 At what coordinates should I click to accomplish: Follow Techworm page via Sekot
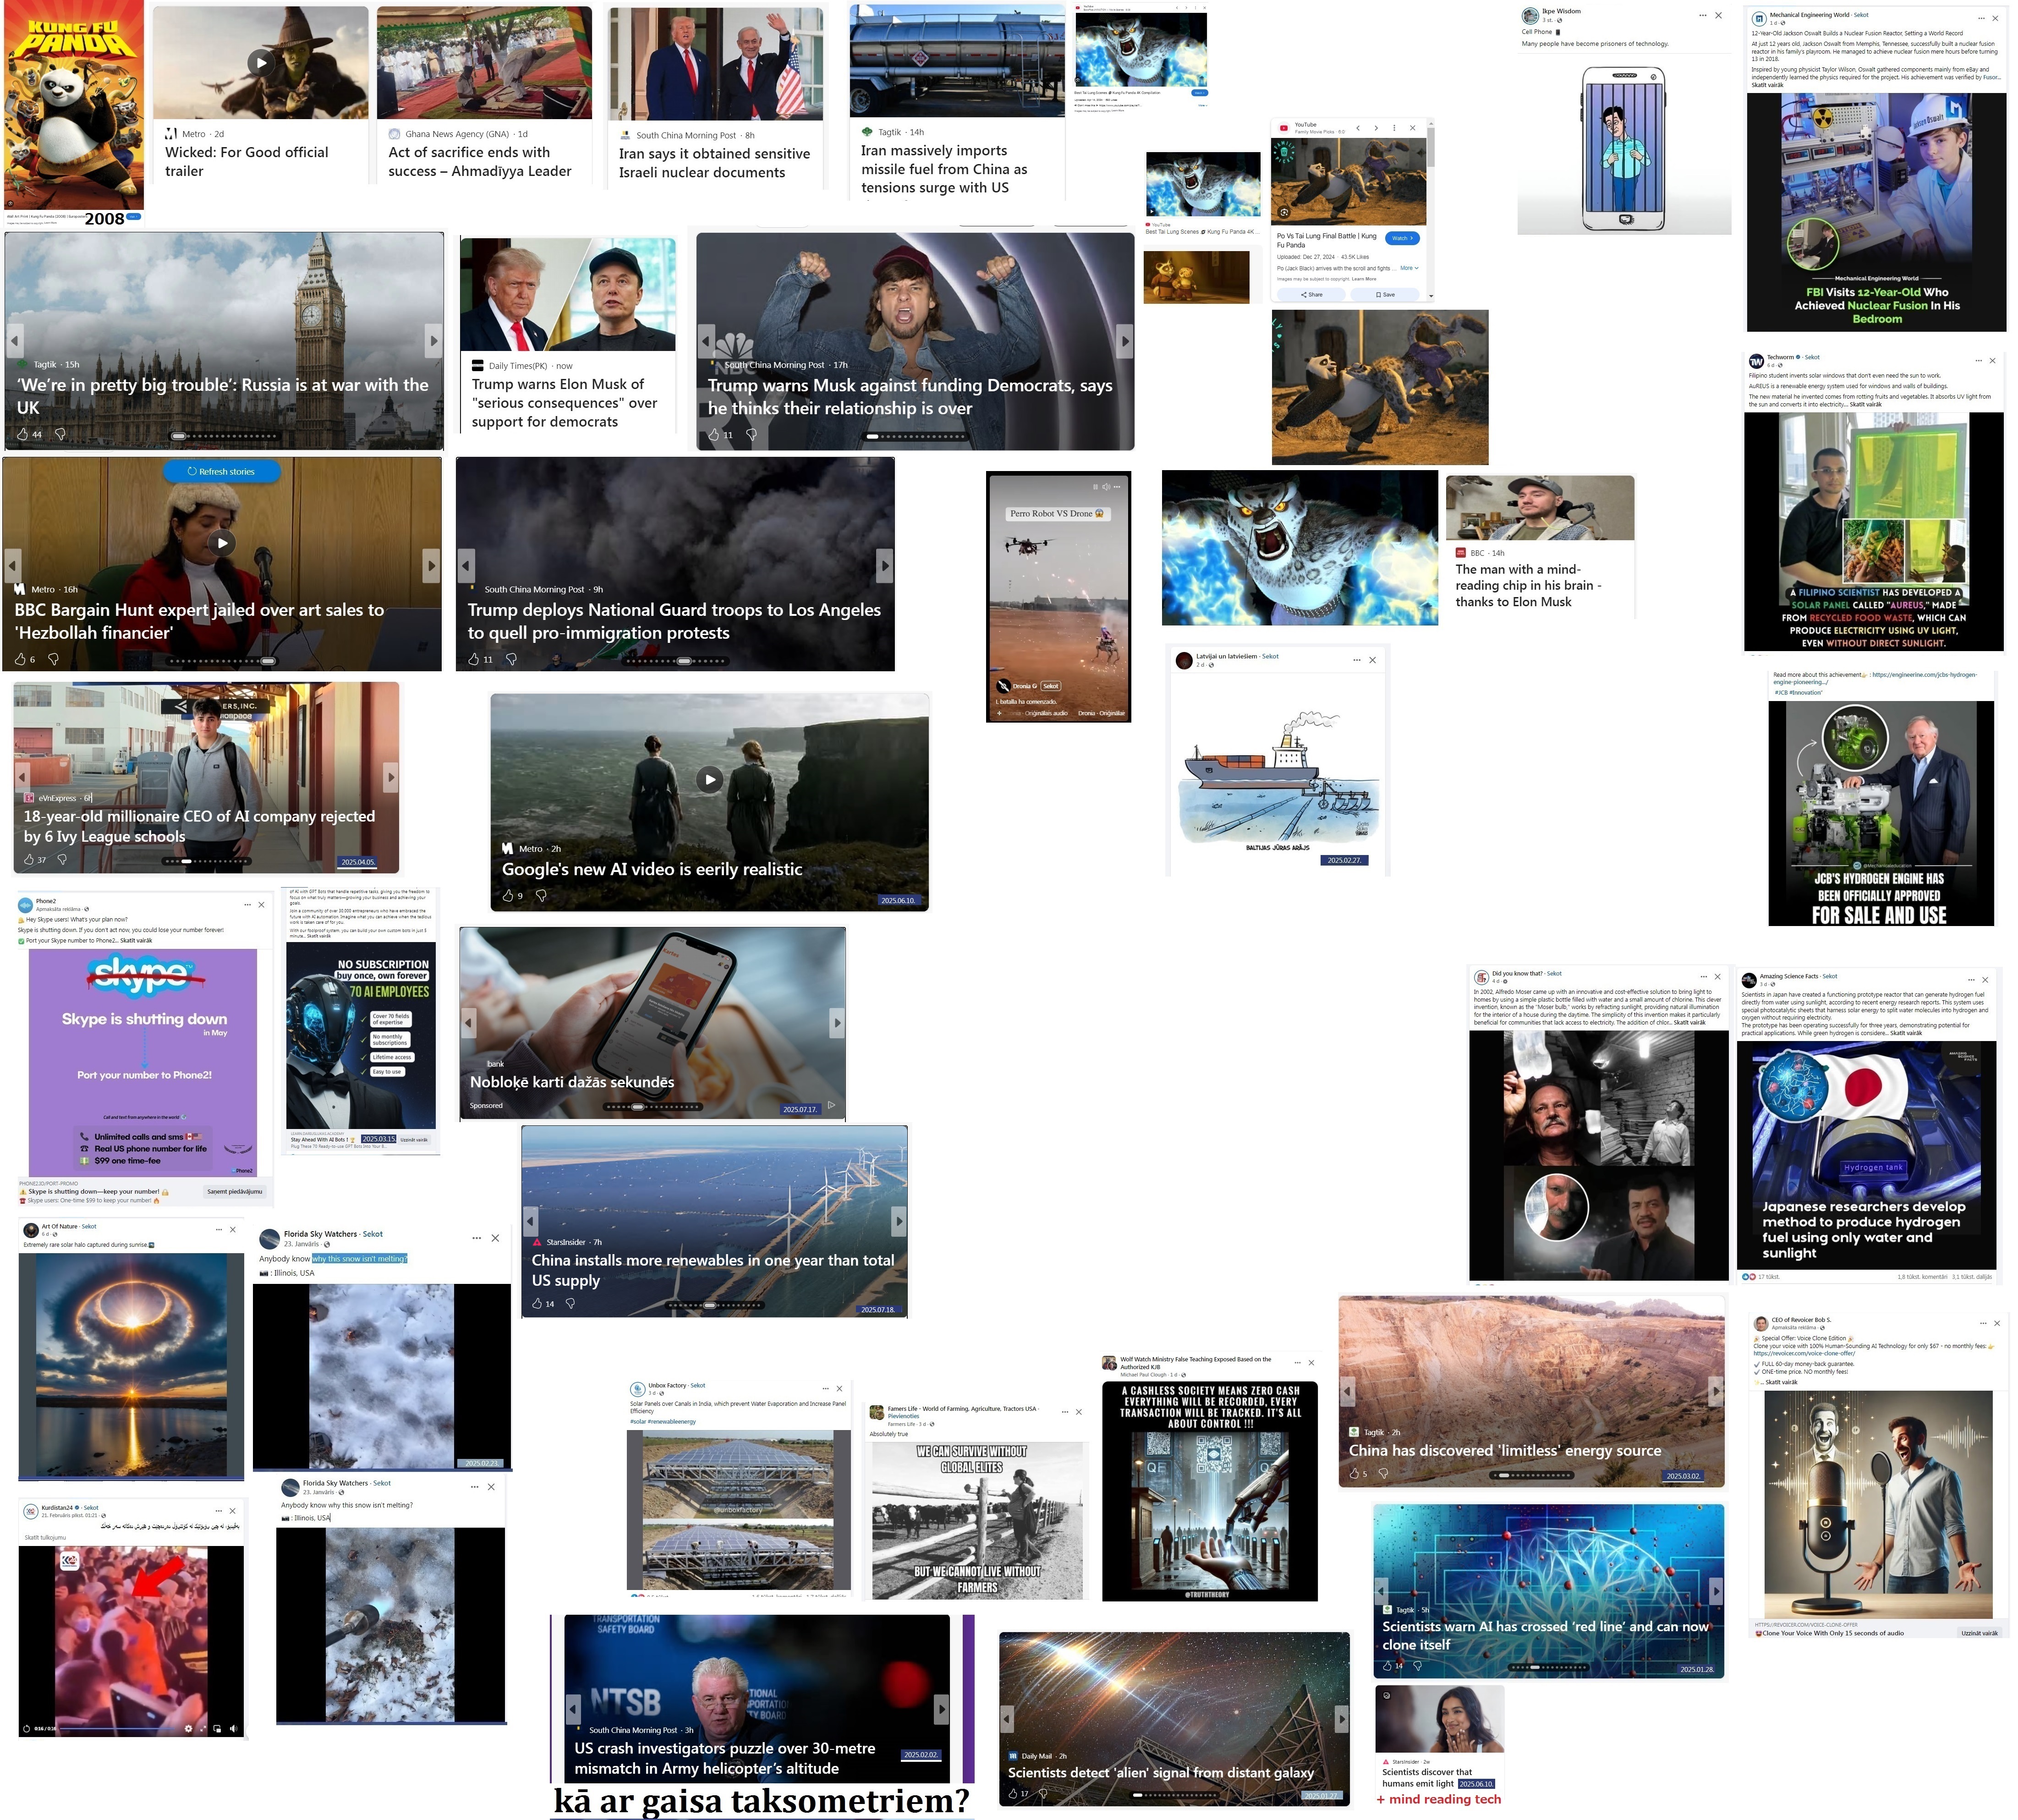point(1812,357)
